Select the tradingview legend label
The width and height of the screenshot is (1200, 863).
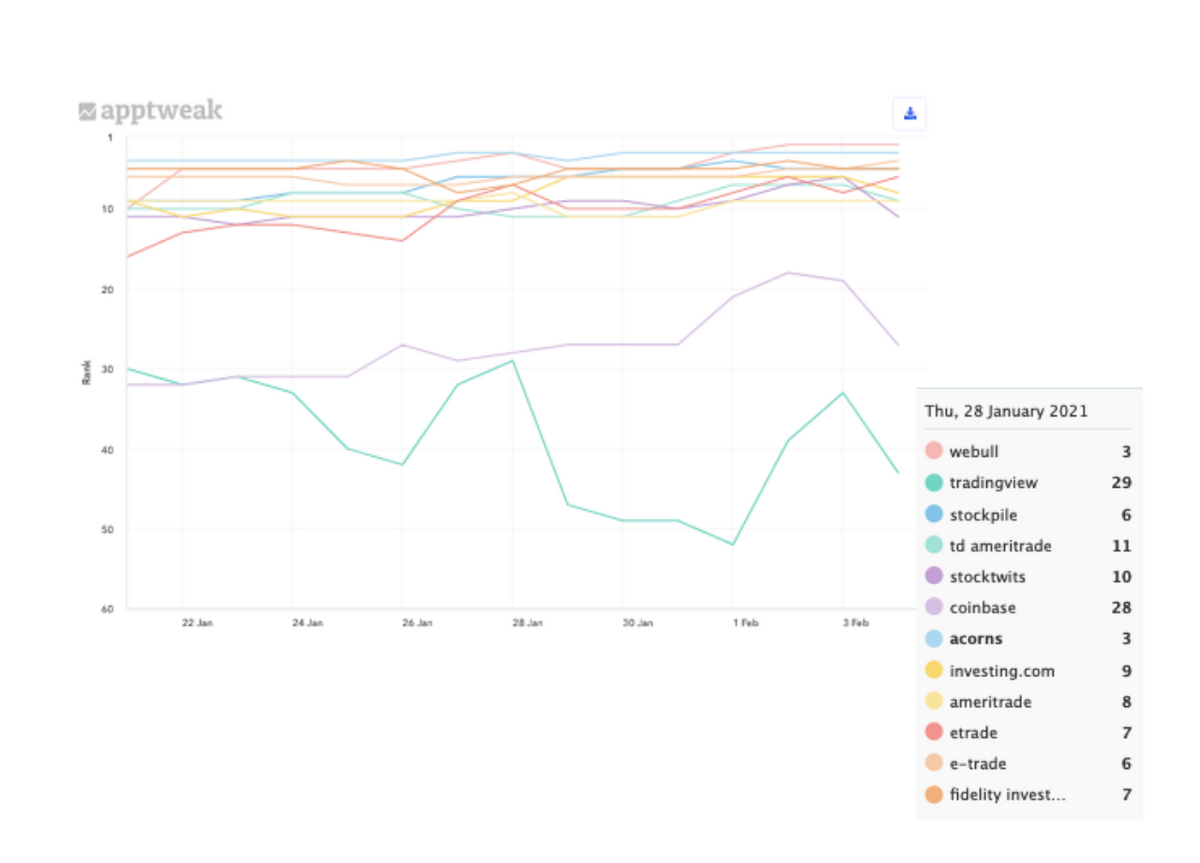tap(994, 483)
